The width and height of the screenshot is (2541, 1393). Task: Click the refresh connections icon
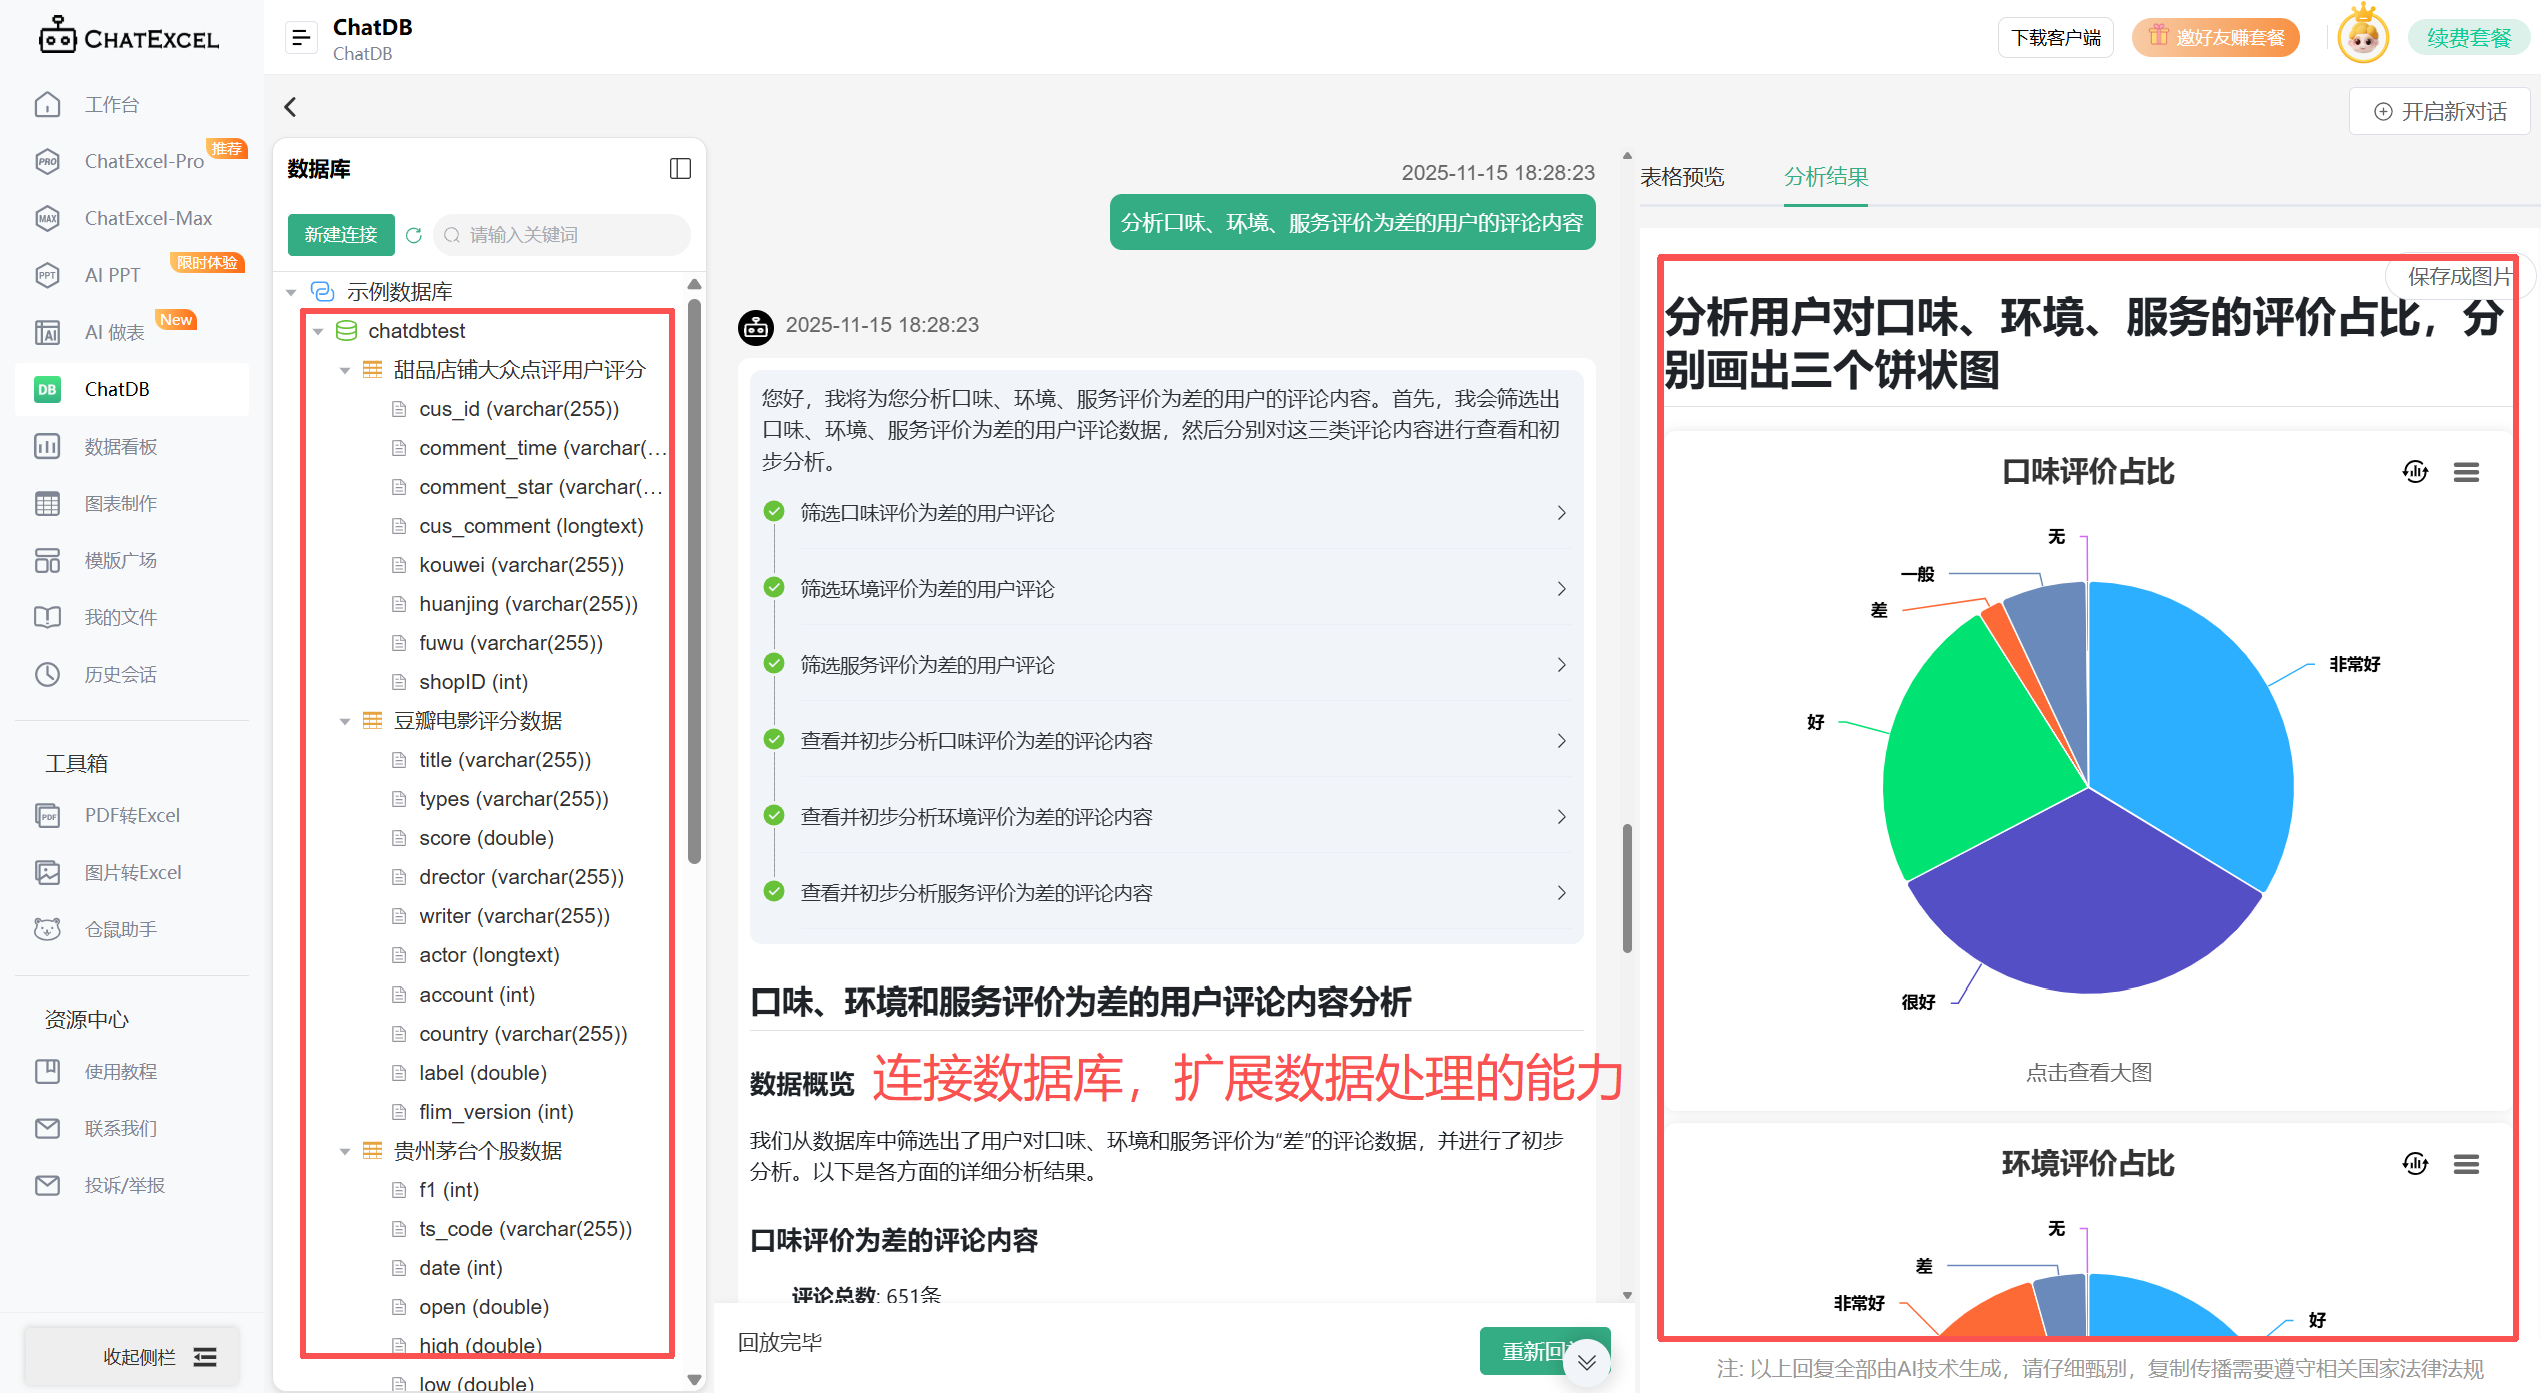coord(414,235)
